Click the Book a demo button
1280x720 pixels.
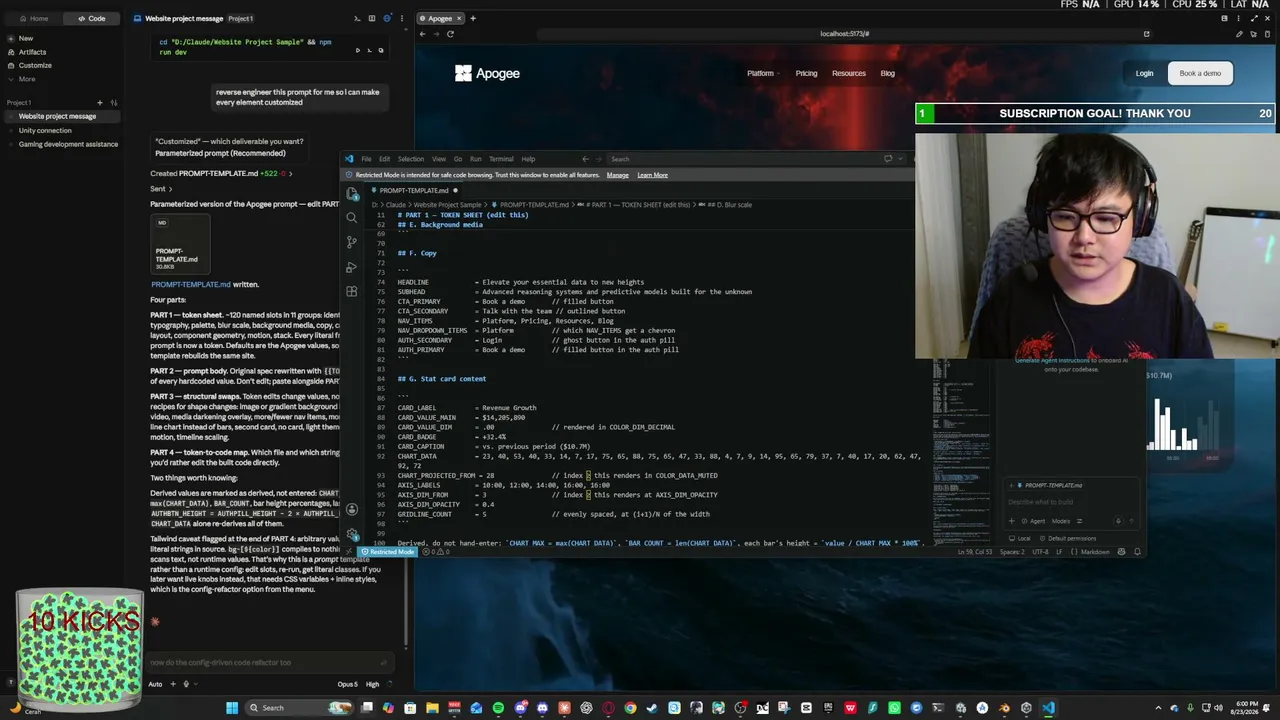[x=1200, y=73]
